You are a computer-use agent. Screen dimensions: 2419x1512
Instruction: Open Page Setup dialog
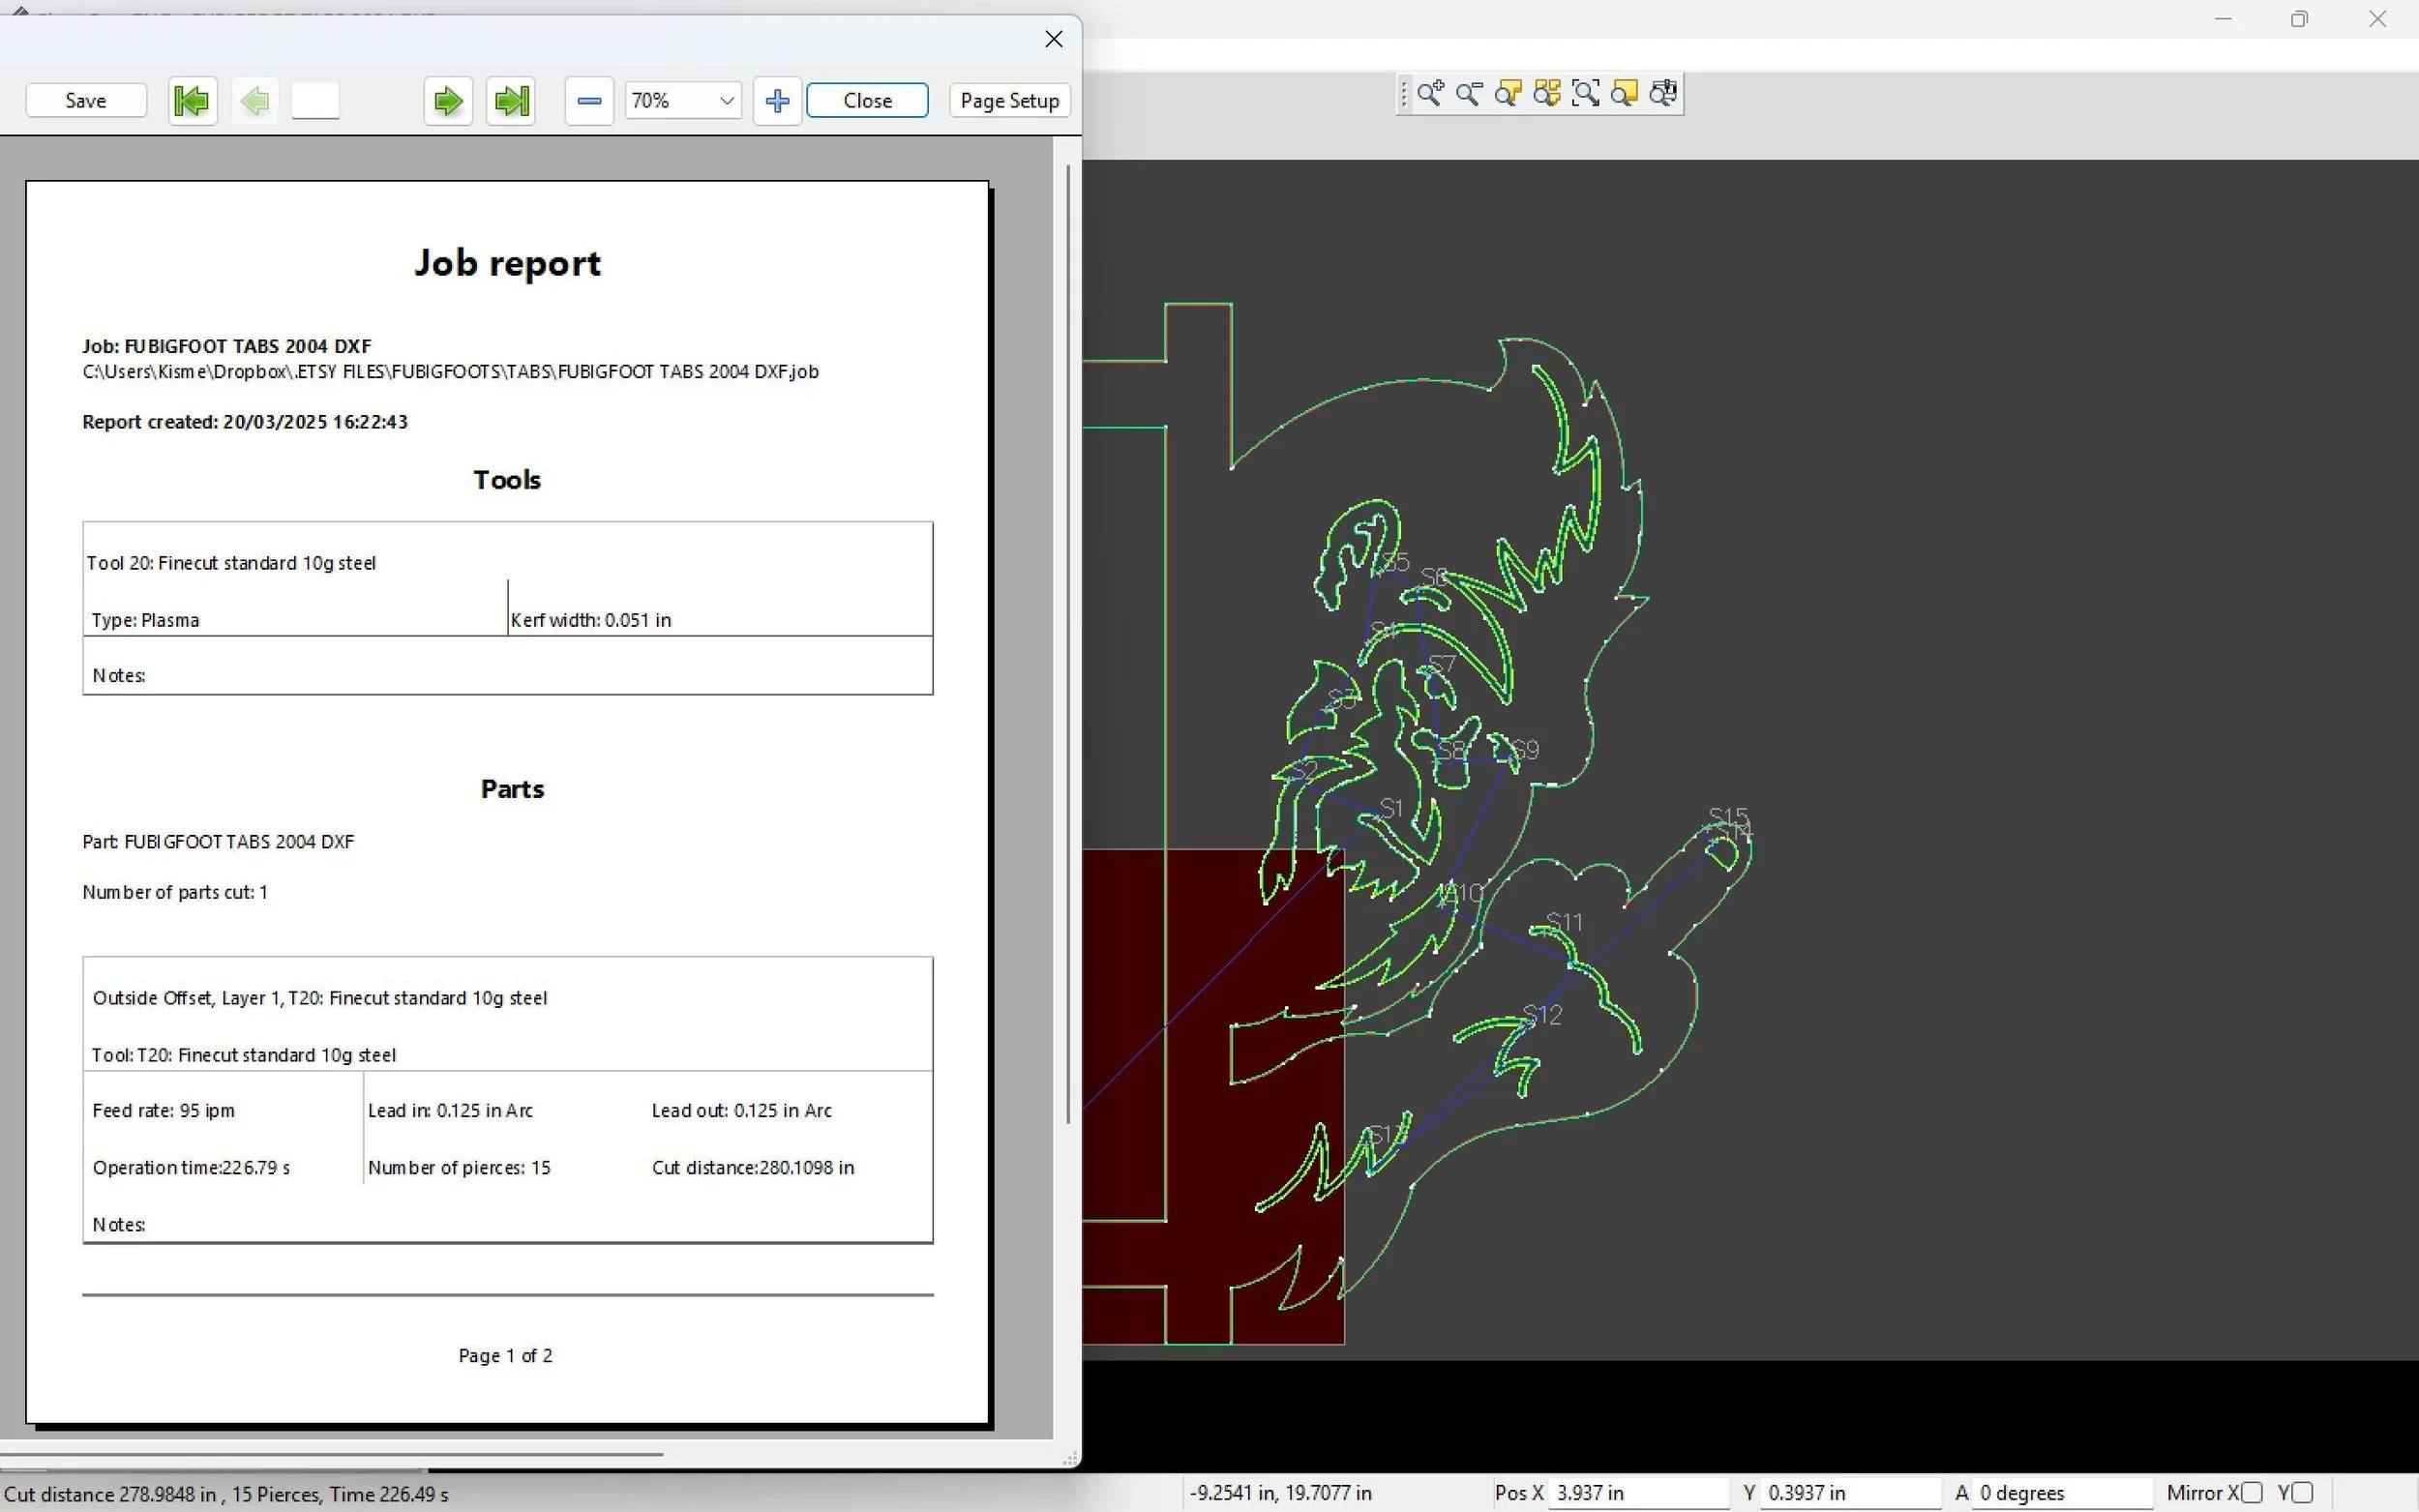pos(1009,101)
